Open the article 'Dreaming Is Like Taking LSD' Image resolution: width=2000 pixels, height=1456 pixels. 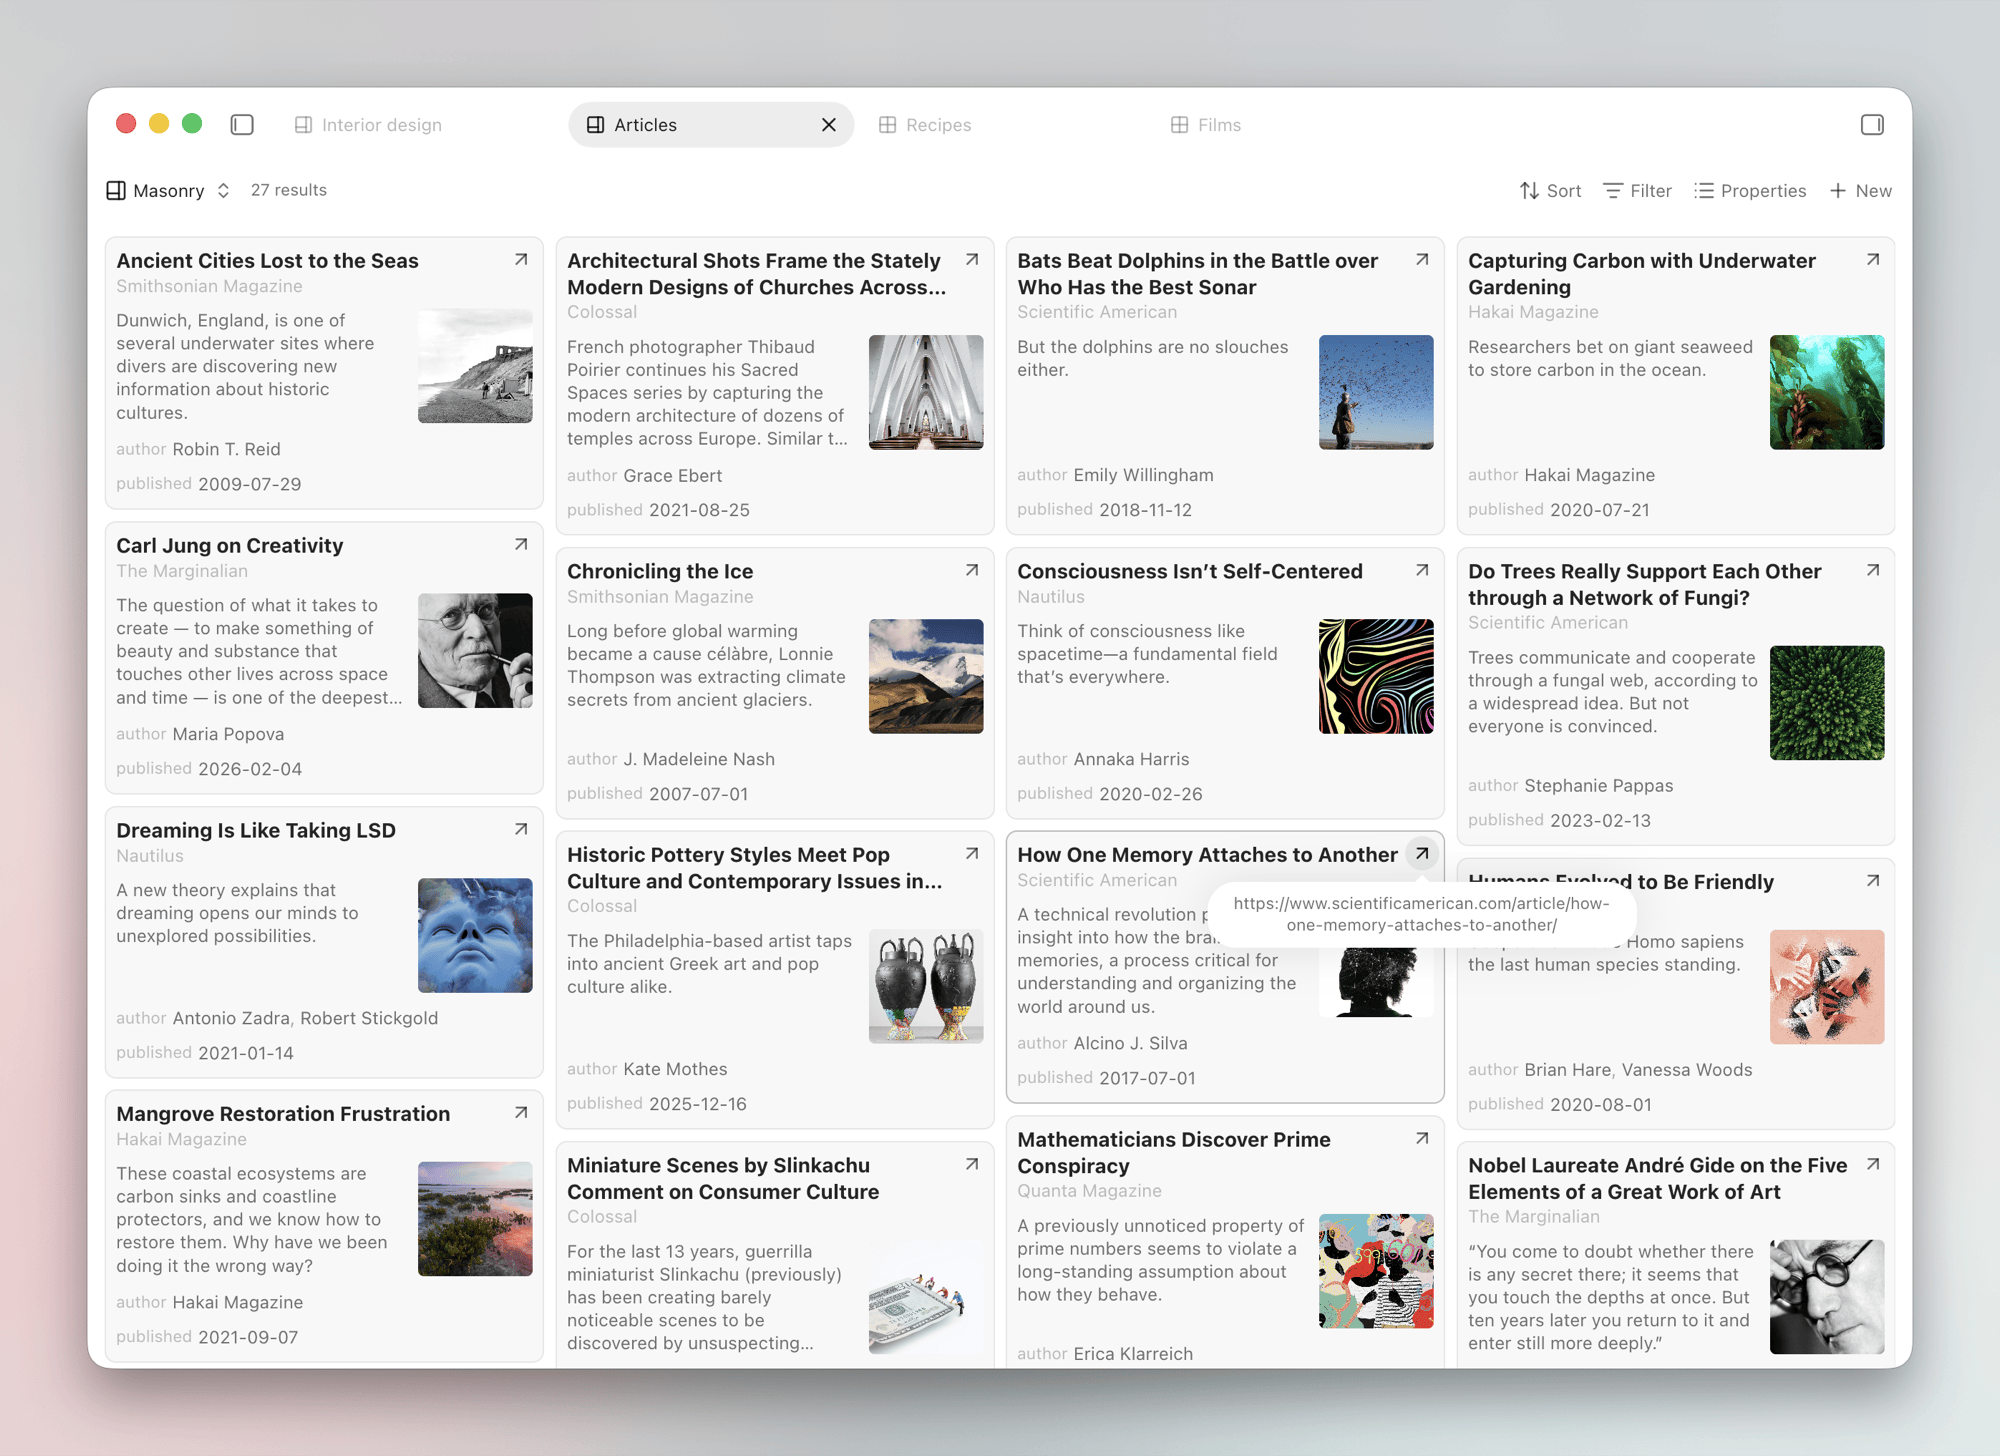pos(255,830)
